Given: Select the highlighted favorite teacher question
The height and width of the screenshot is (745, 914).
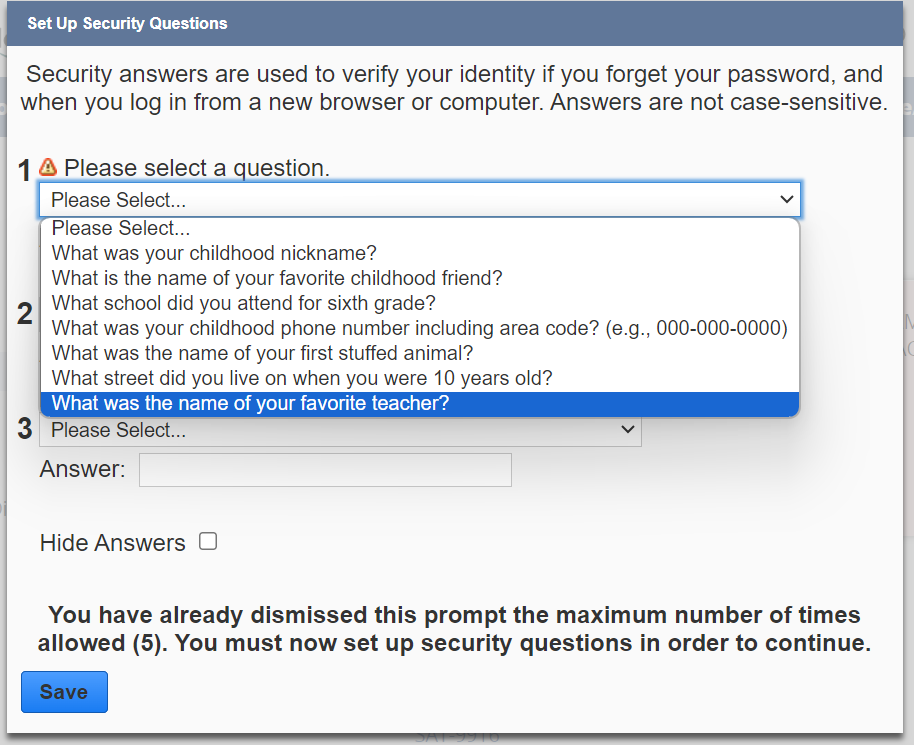Looking at the screenshot, I should point(251,404).
